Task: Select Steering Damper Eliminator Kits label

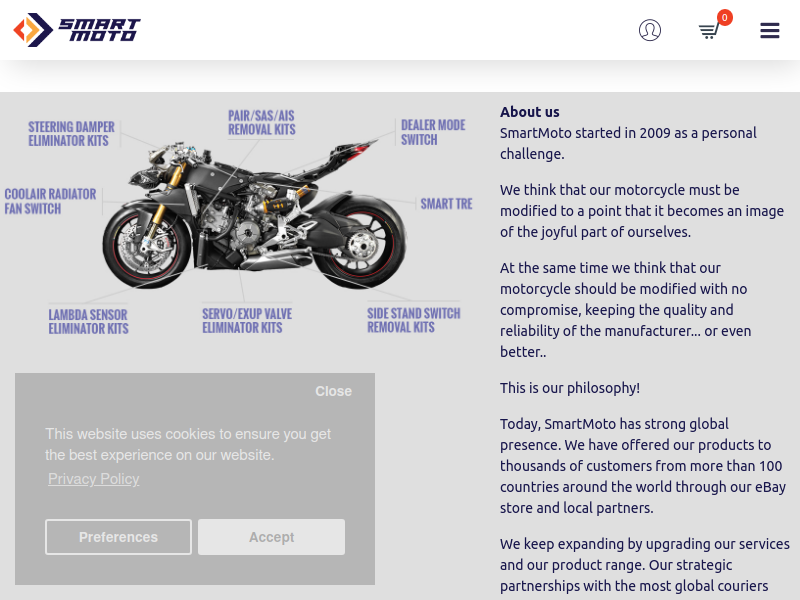Action: click(x=71, y=134)
